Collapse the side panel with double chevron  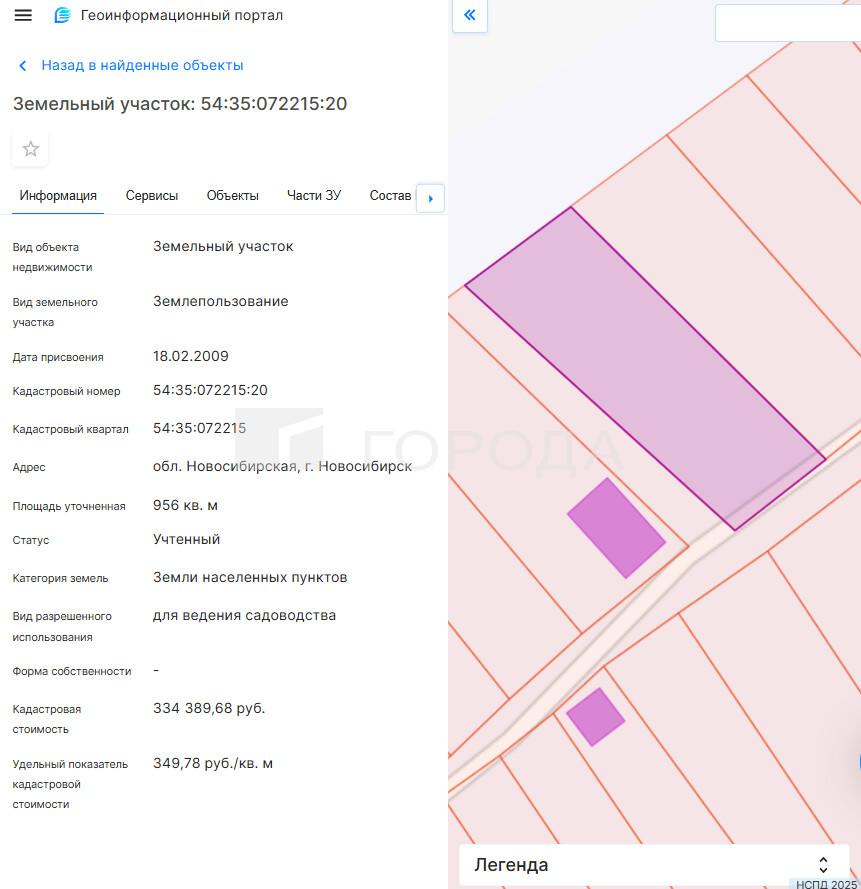470,16
